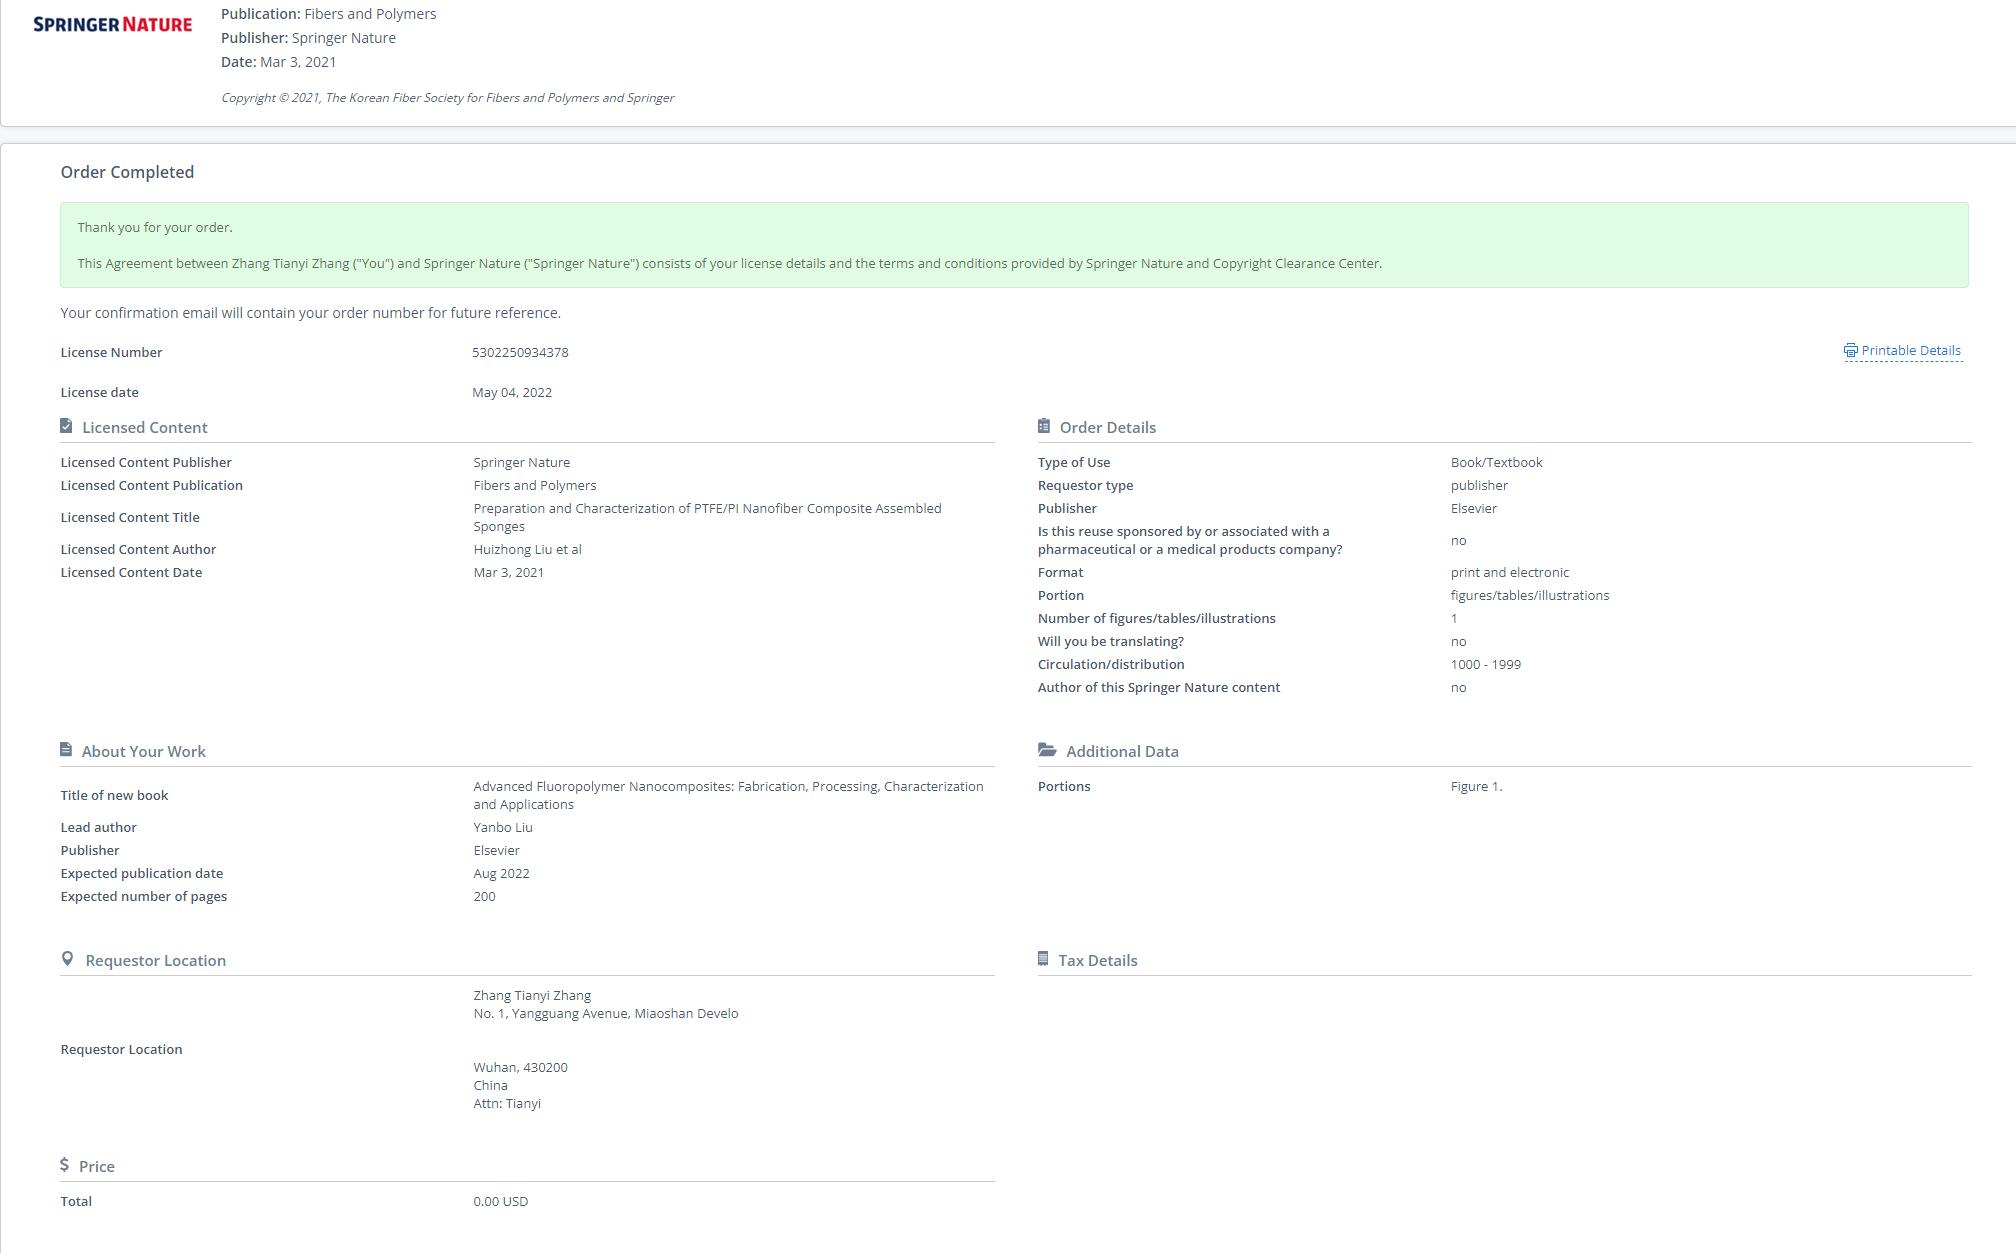Click the license date May 04, 2022
2016x1253 pixels.
[512, 392]
